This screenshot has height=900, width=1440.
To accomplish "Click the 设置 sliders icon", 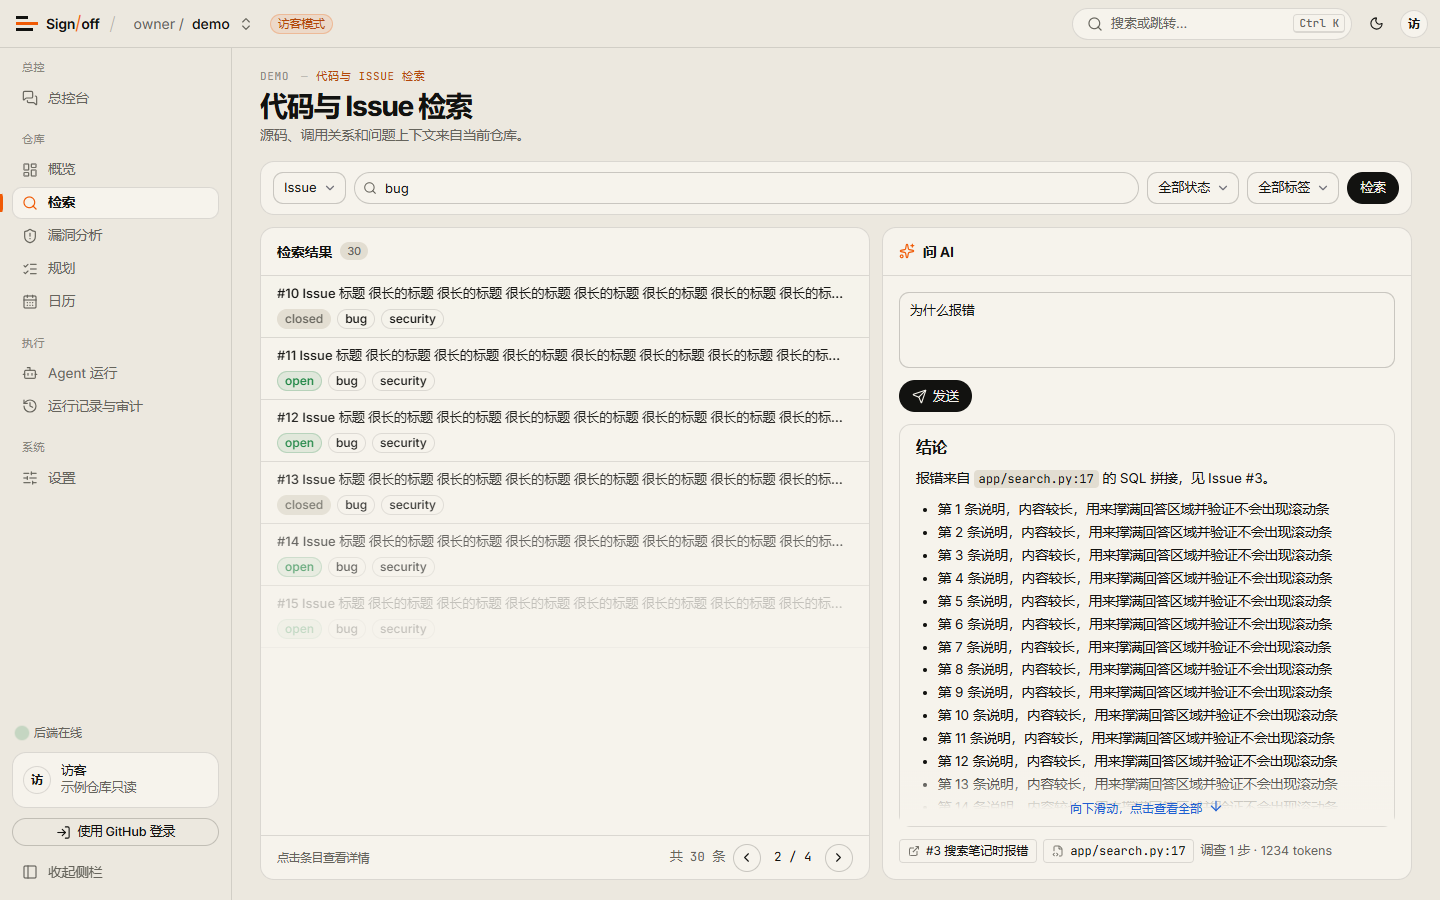I will [x=30, y=479].
